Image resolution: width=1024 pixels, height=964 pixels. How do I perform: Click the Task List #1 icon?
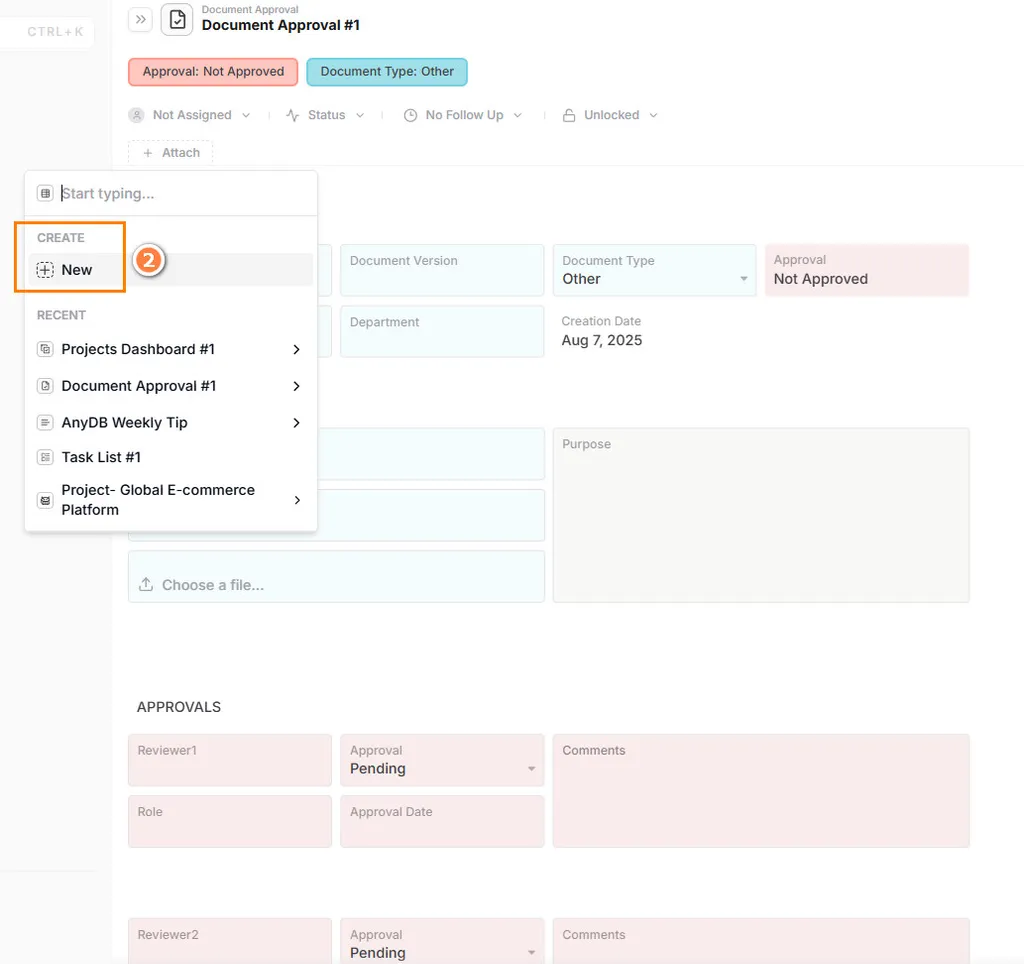pos(45,457)
